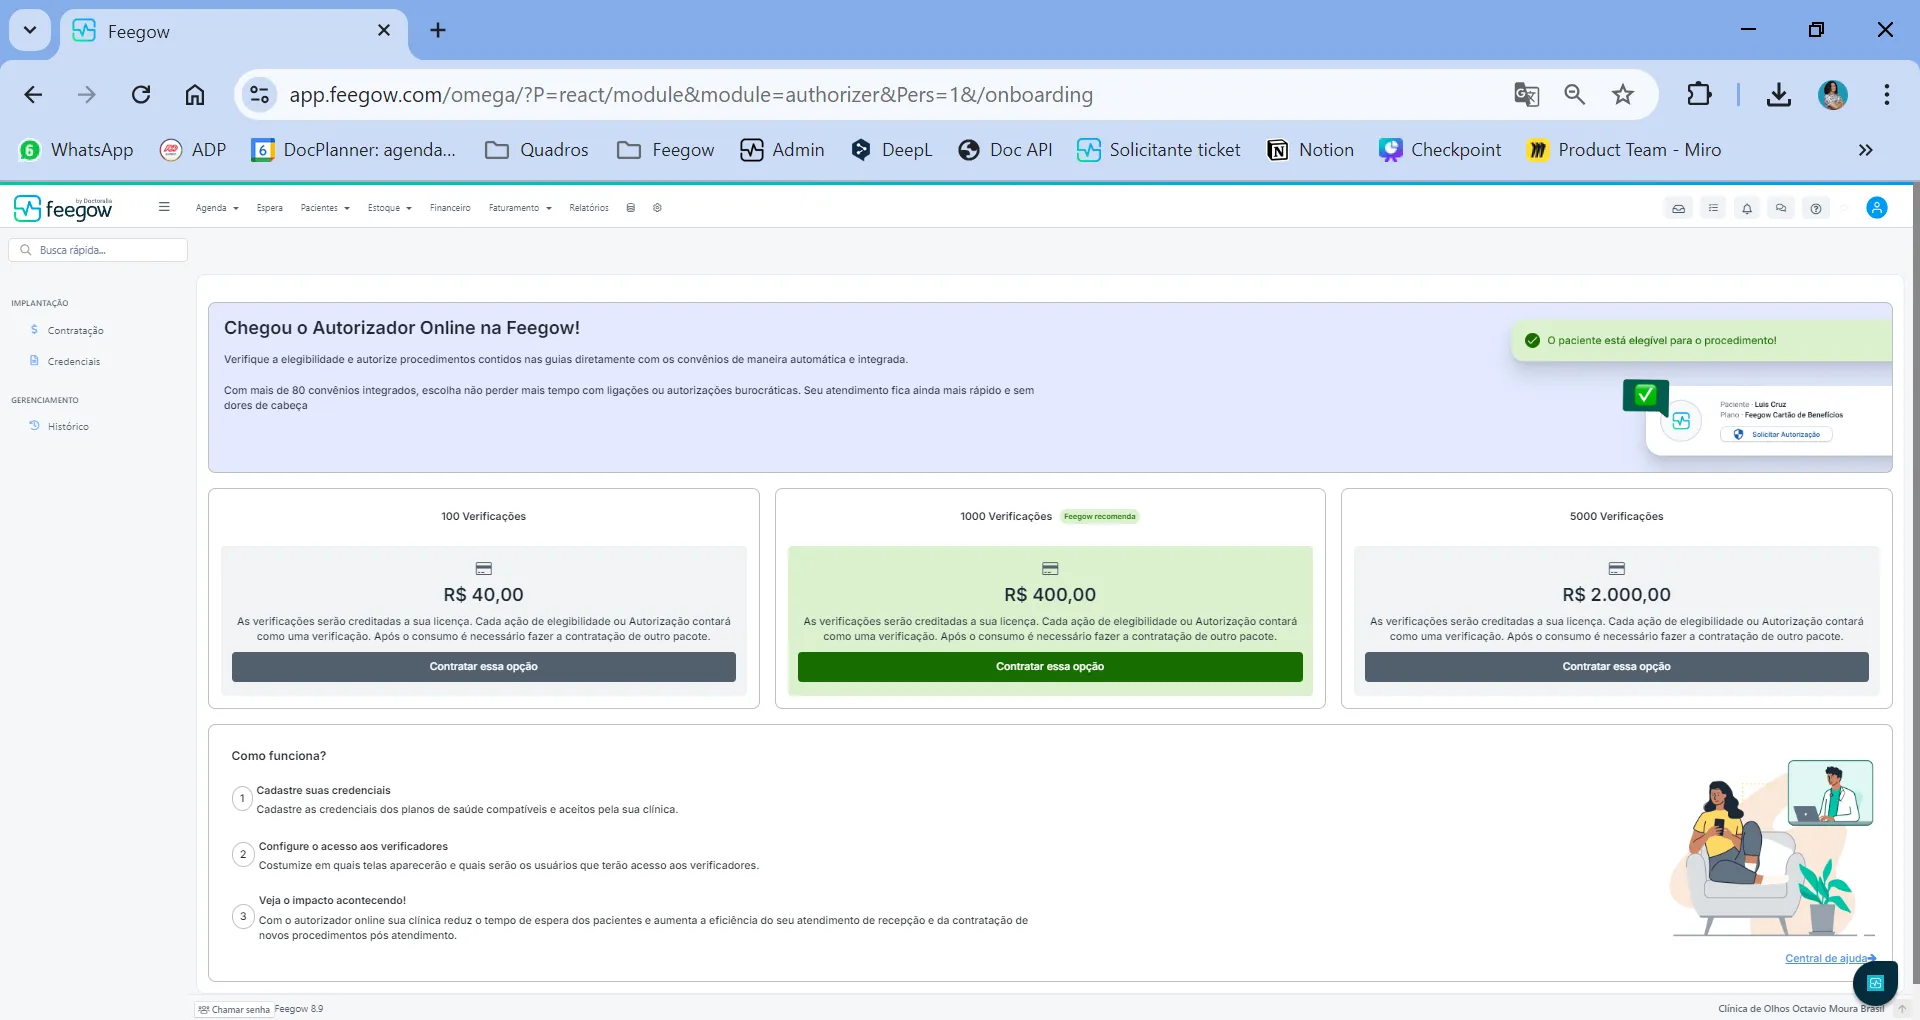The height and width of the screenshot is (1020, 1920).
Task: Open the Solicitante ticket bookmark
Action: [1159, 150]
